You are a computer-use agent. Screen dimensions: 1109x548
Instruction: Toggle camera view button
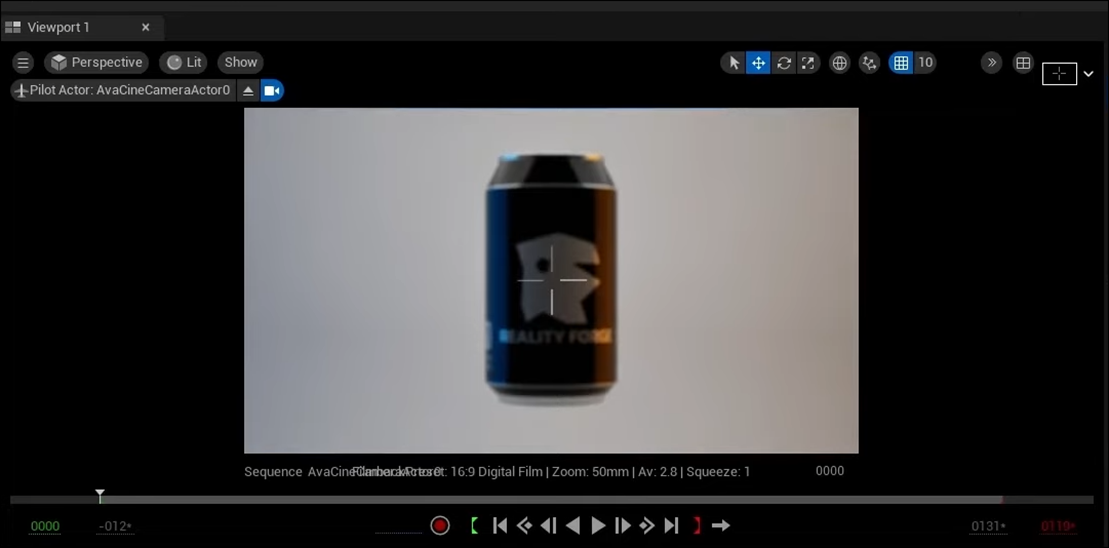coord(272,91)
